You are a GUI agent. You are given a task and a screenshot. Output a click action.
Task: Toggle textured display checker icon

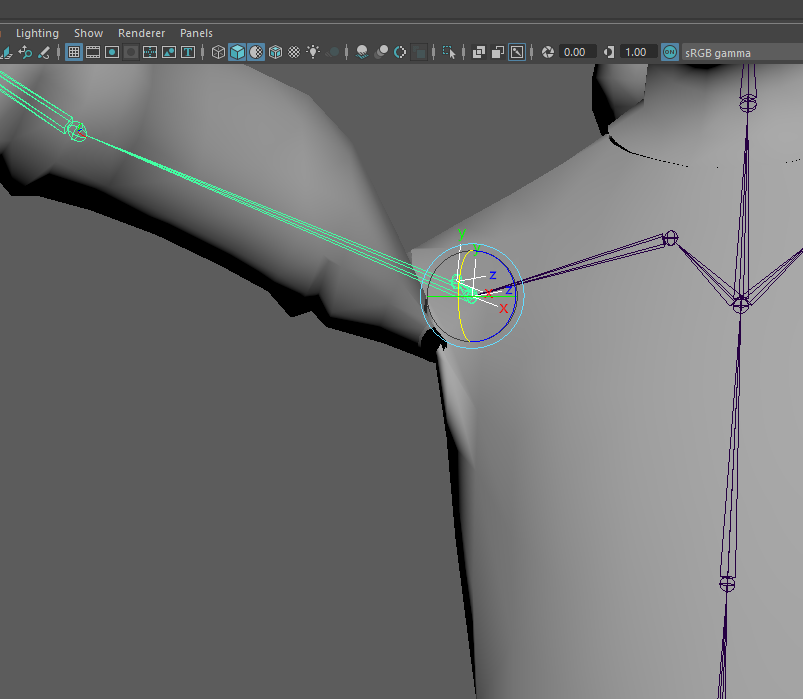[x=294, y=52]
